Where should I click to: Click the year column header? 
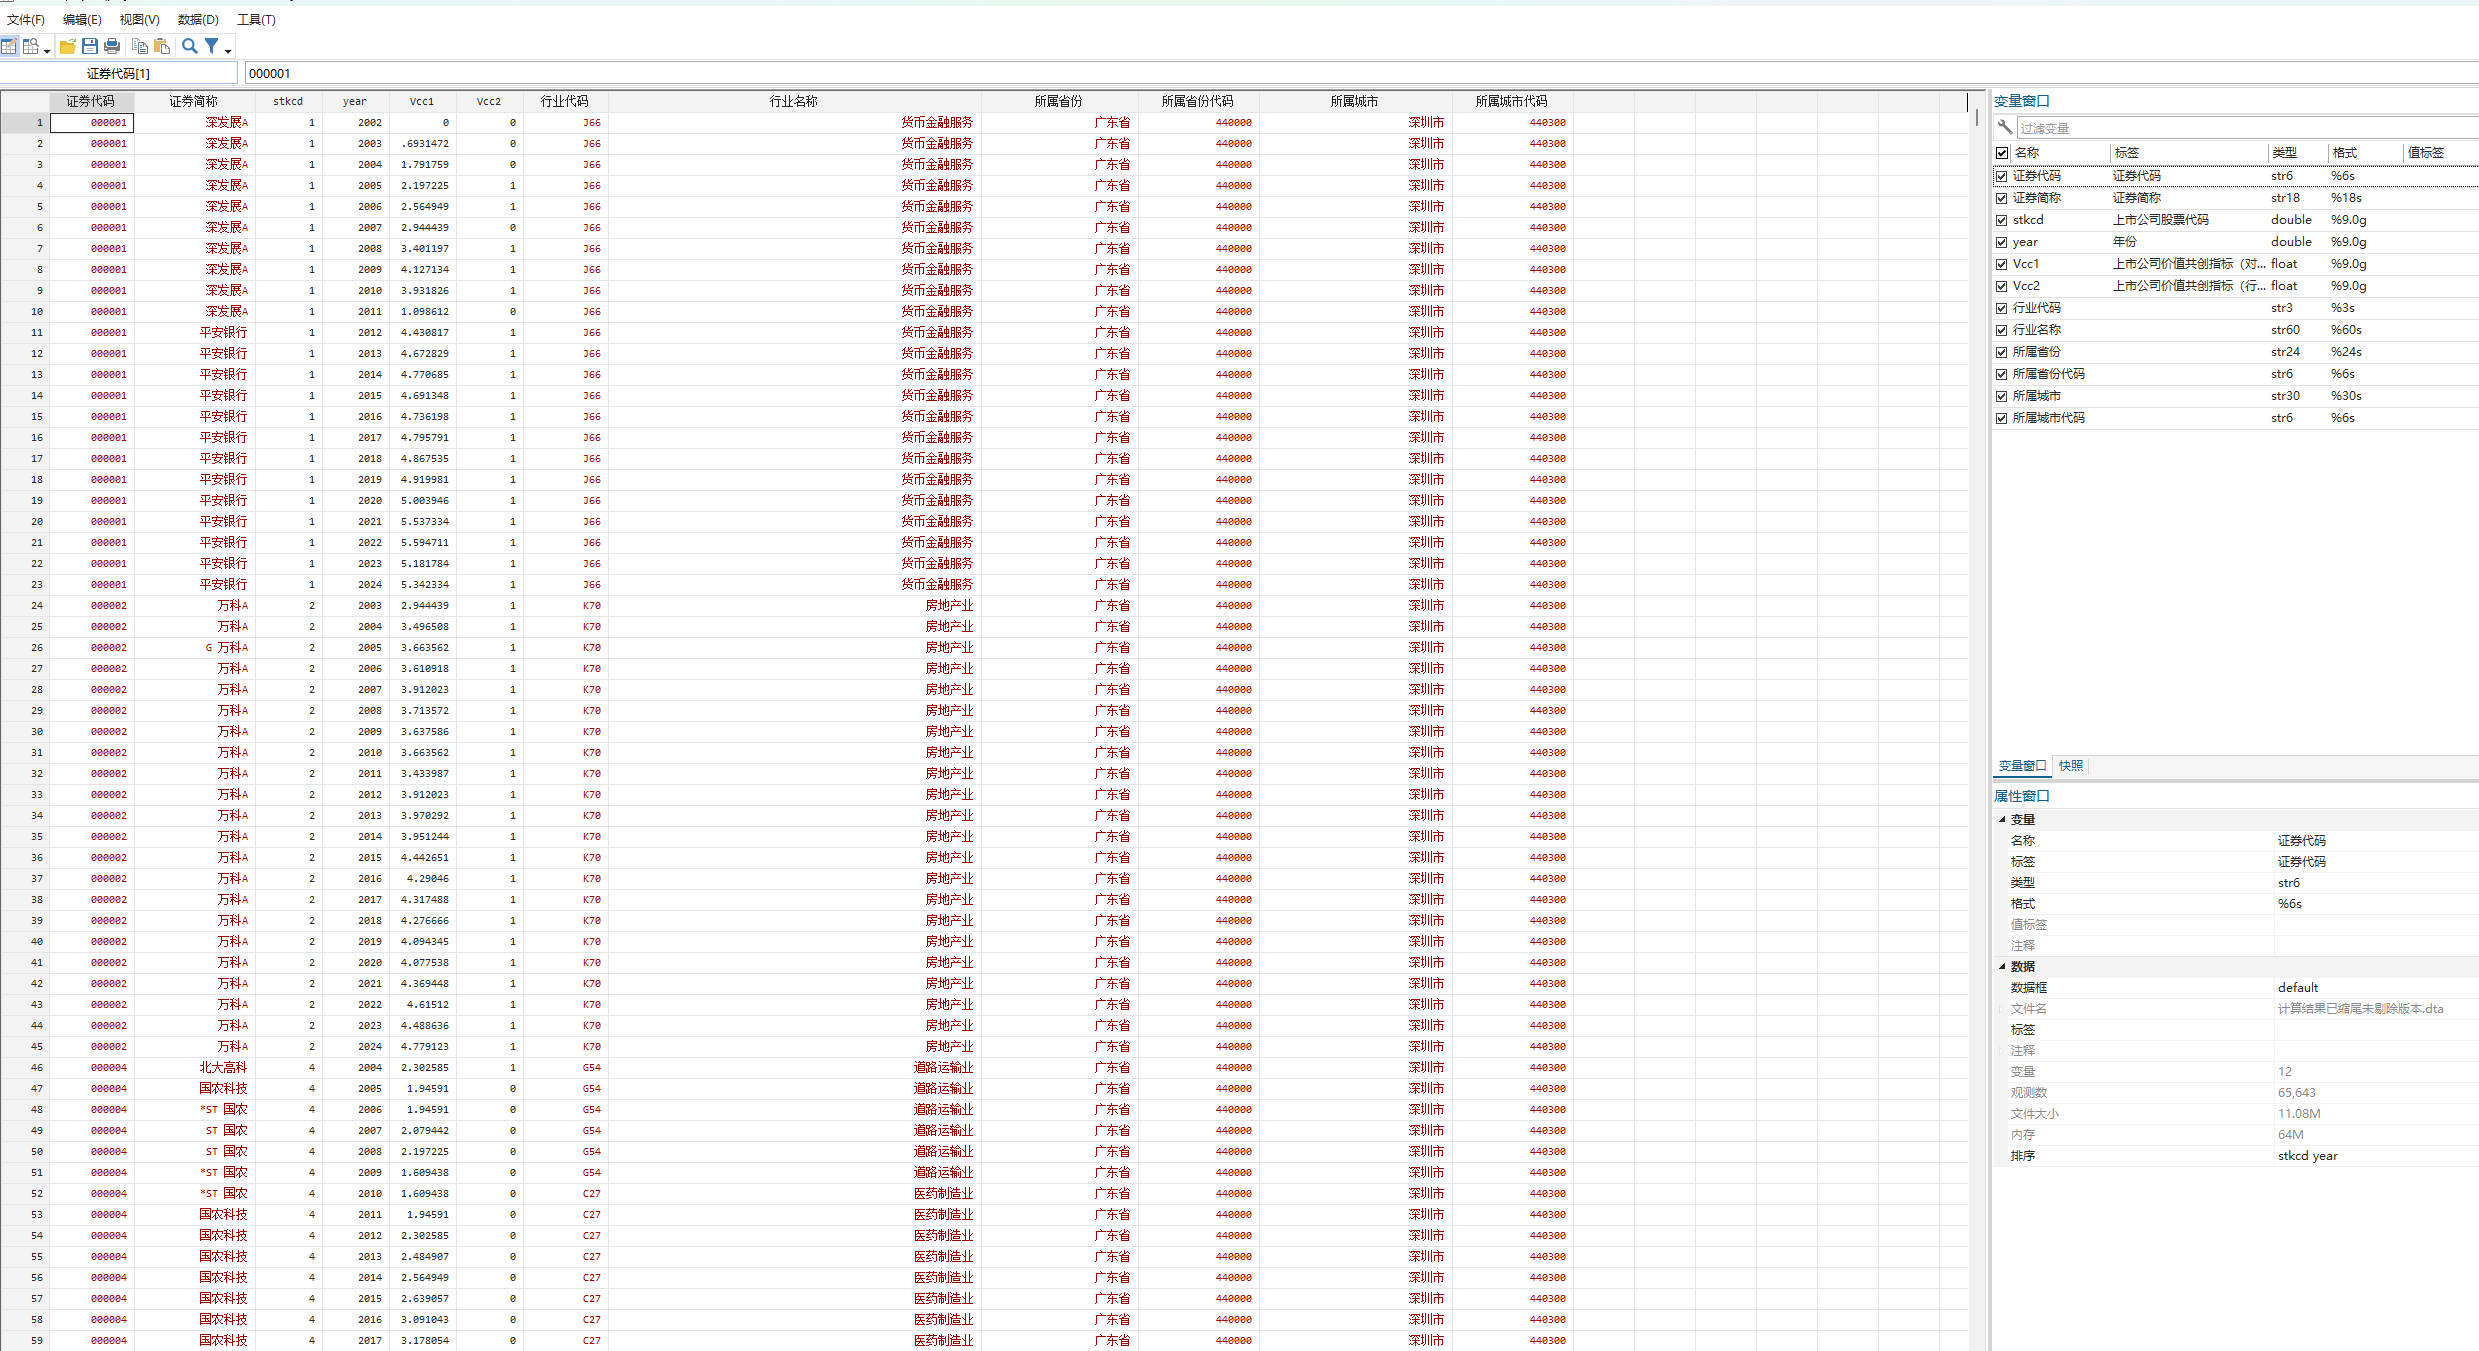(x=354, y=101)
